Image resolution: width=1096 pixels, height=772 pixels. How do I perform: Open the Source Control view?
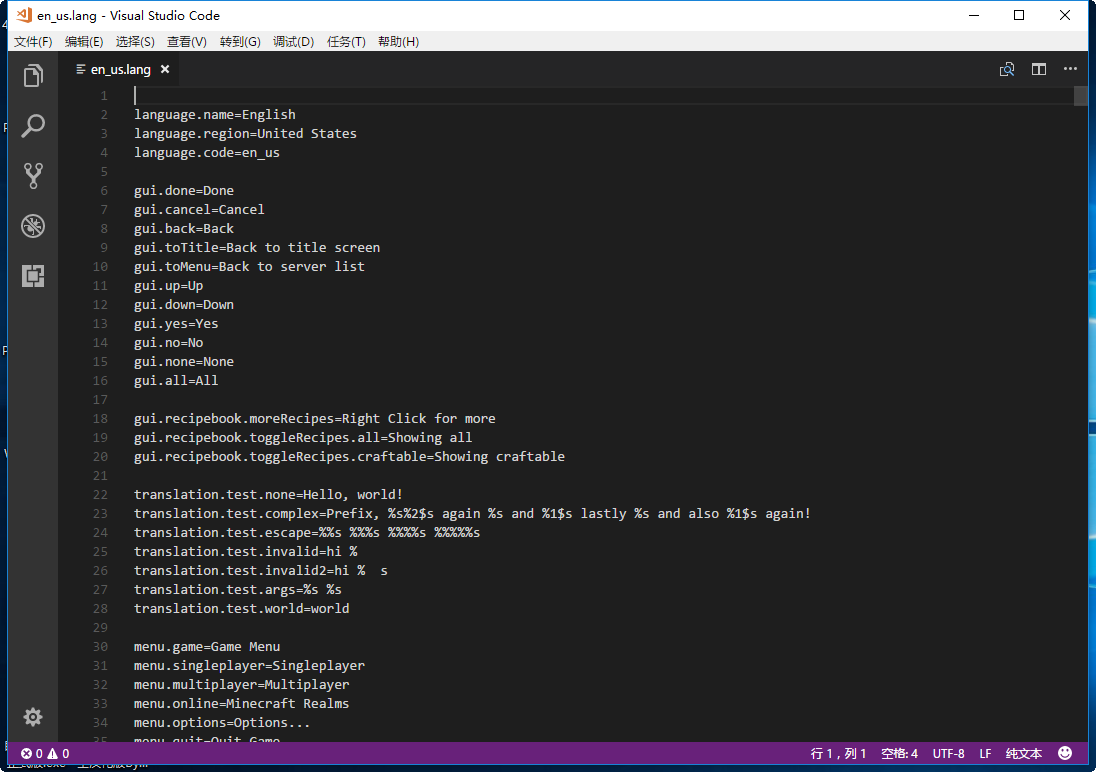tap(33, 176)
